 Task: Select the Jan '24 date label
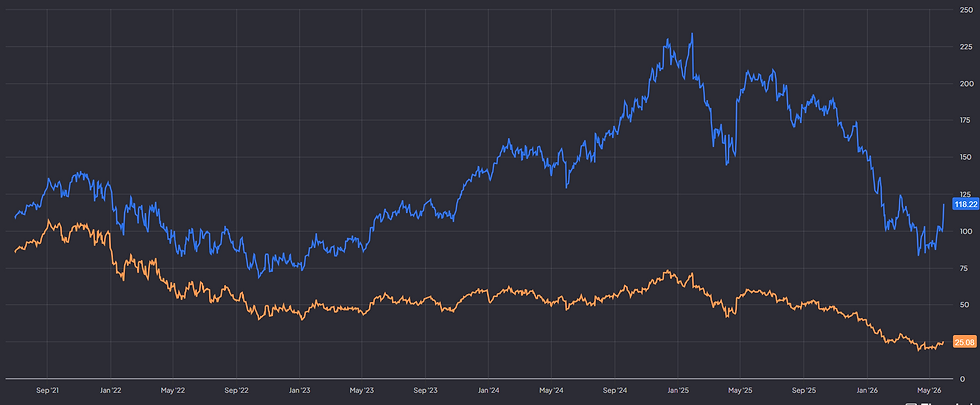coord(488,391)
